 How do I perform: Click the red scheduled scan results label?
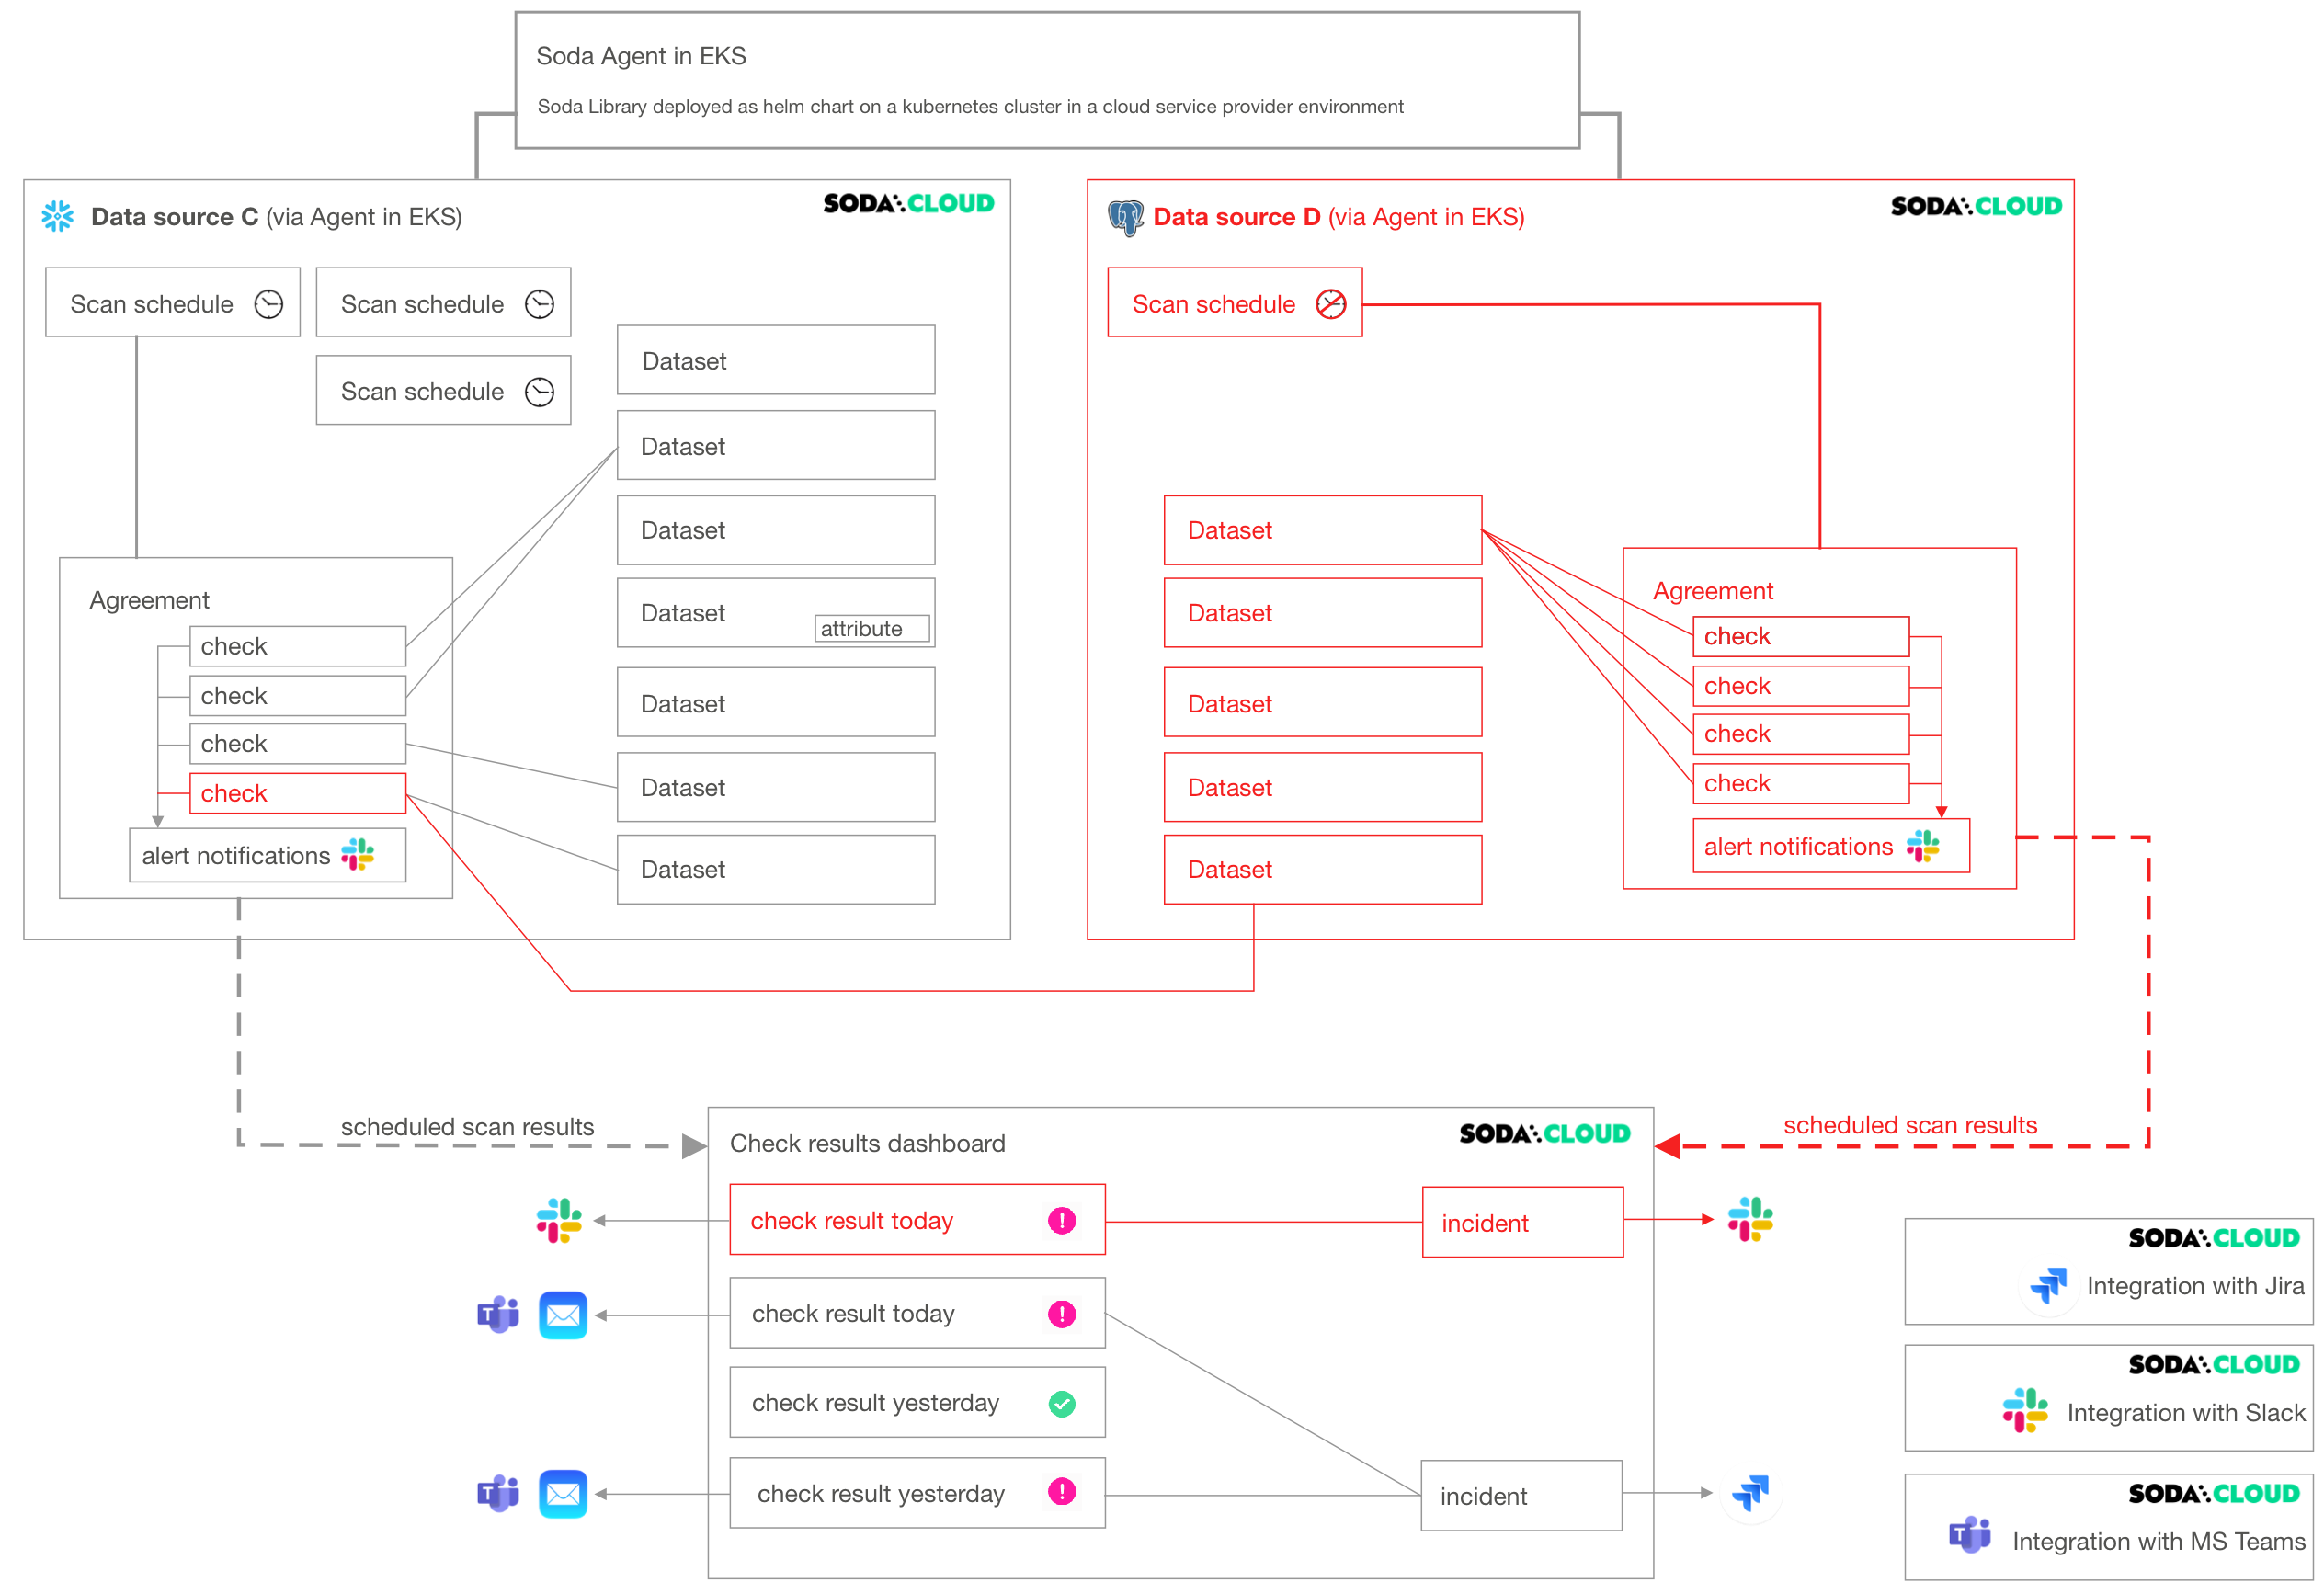[x=1910, y=1125]
